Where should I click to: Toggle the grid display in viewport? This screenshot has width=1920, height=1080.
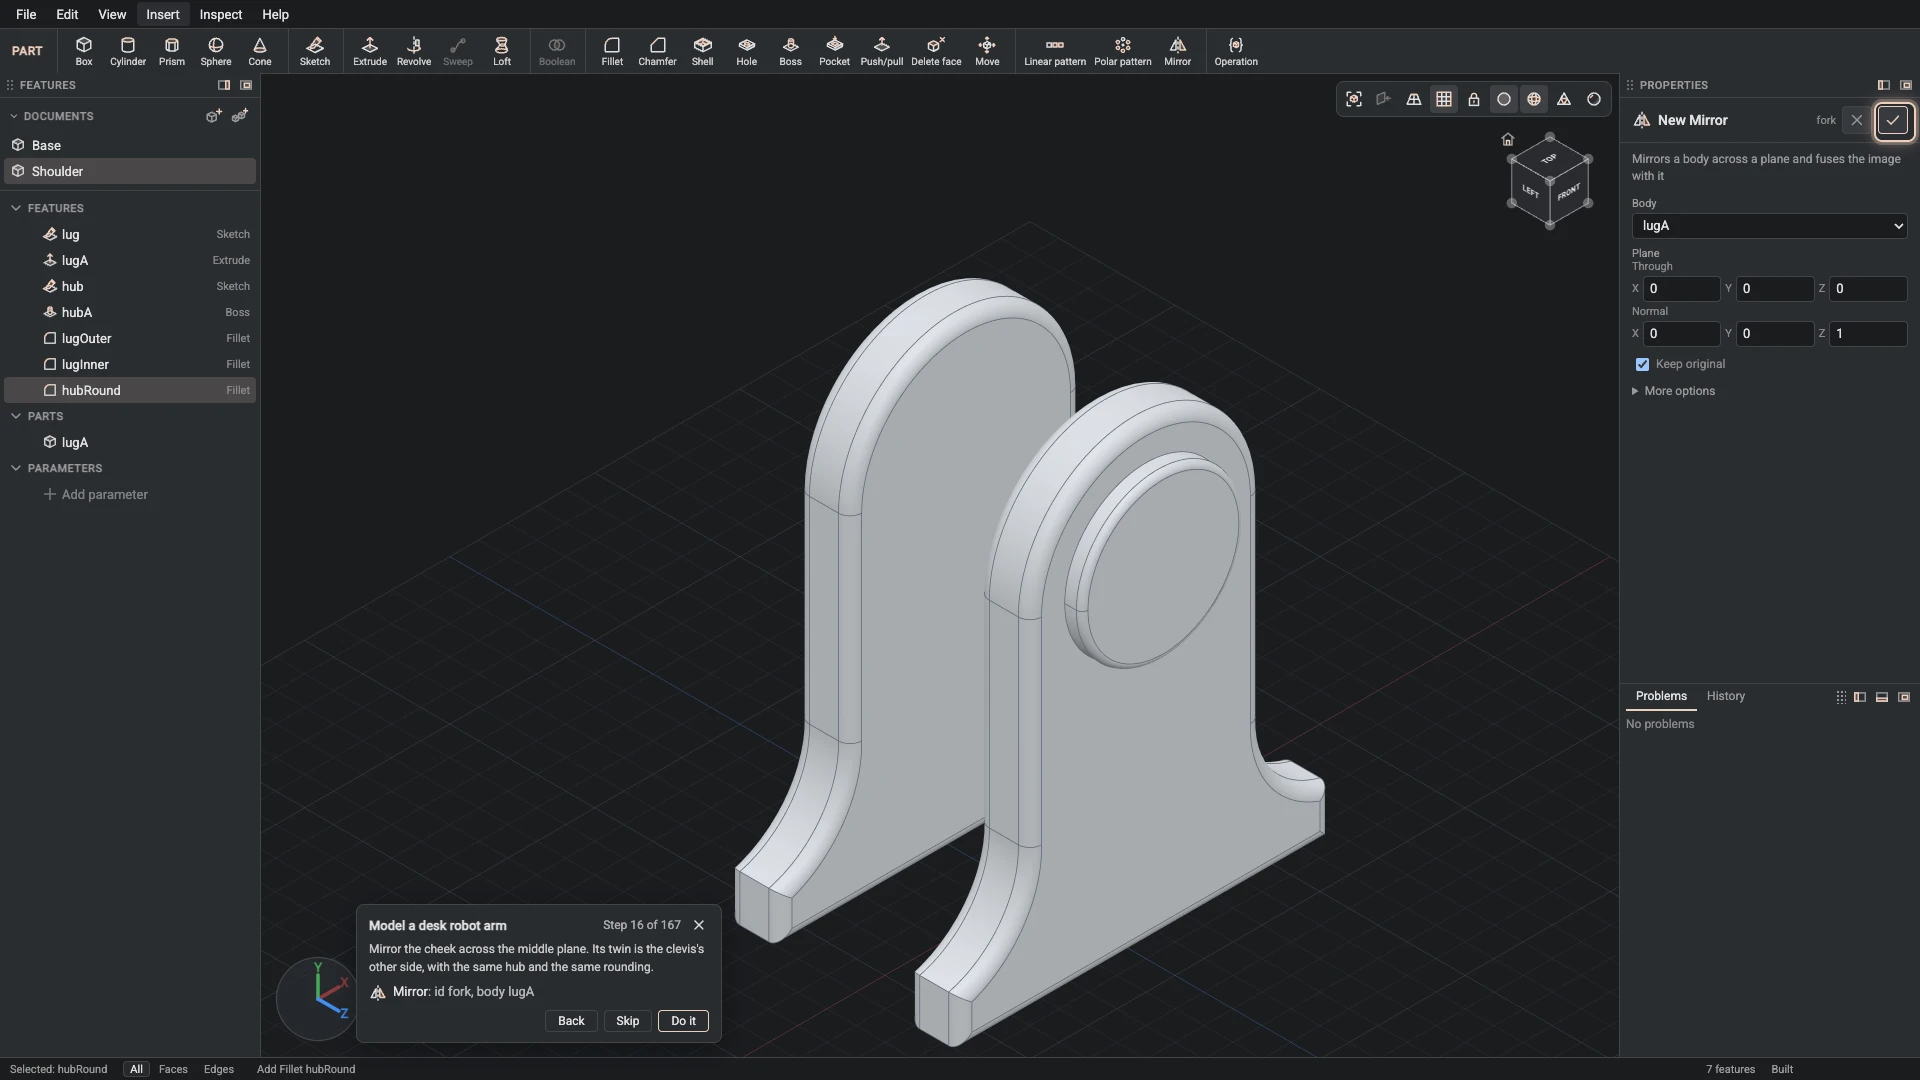[x=1444, y=99]
